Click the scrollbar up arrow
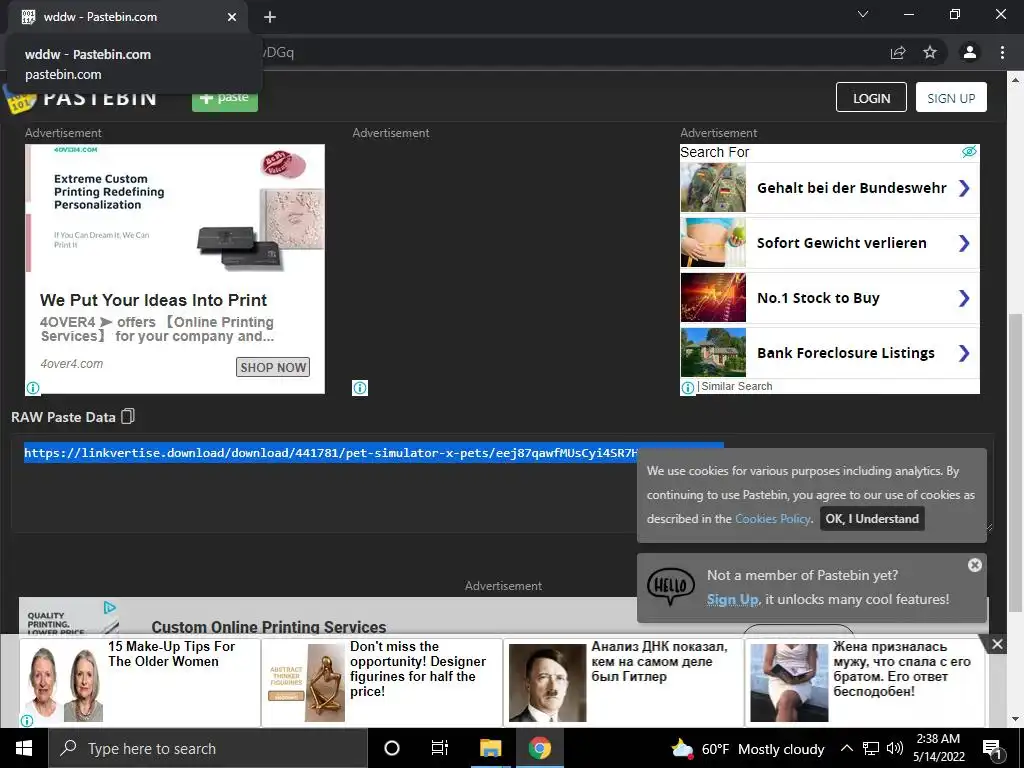The height and width of the screenshot is (768, 1024). (1015, 80)
